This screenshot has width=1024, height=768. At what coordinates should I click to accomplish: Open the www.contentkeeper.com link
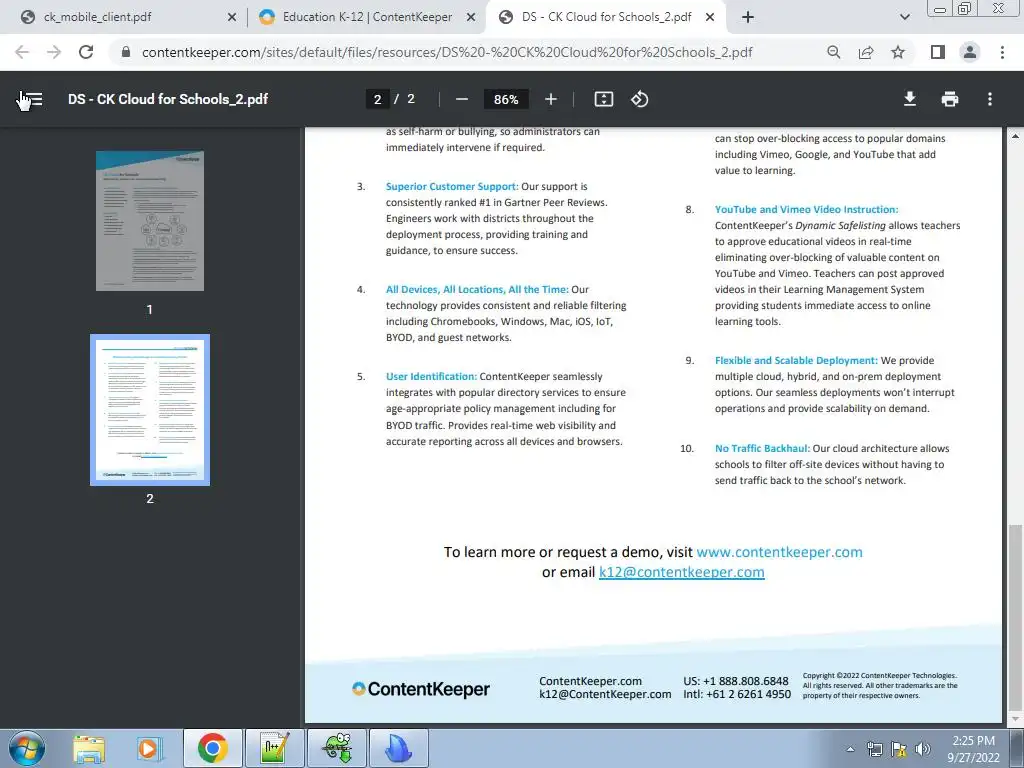click(779, 552)
